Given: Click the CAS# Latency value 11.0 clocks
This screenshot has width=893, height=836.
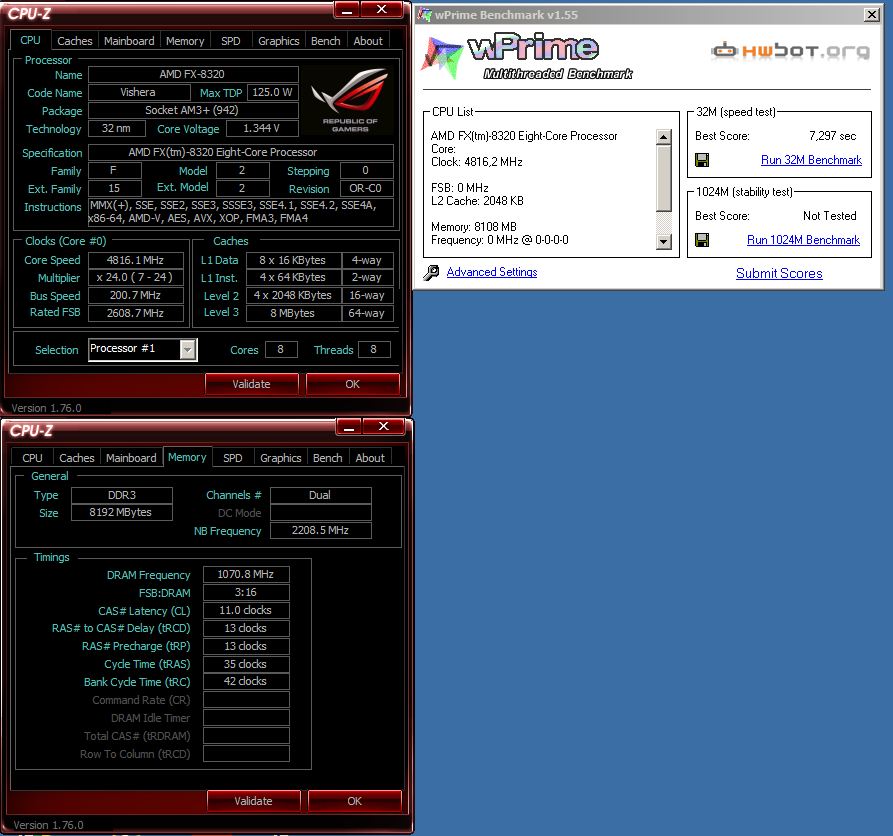Looking at the screenshot, I should coord(246,610).
